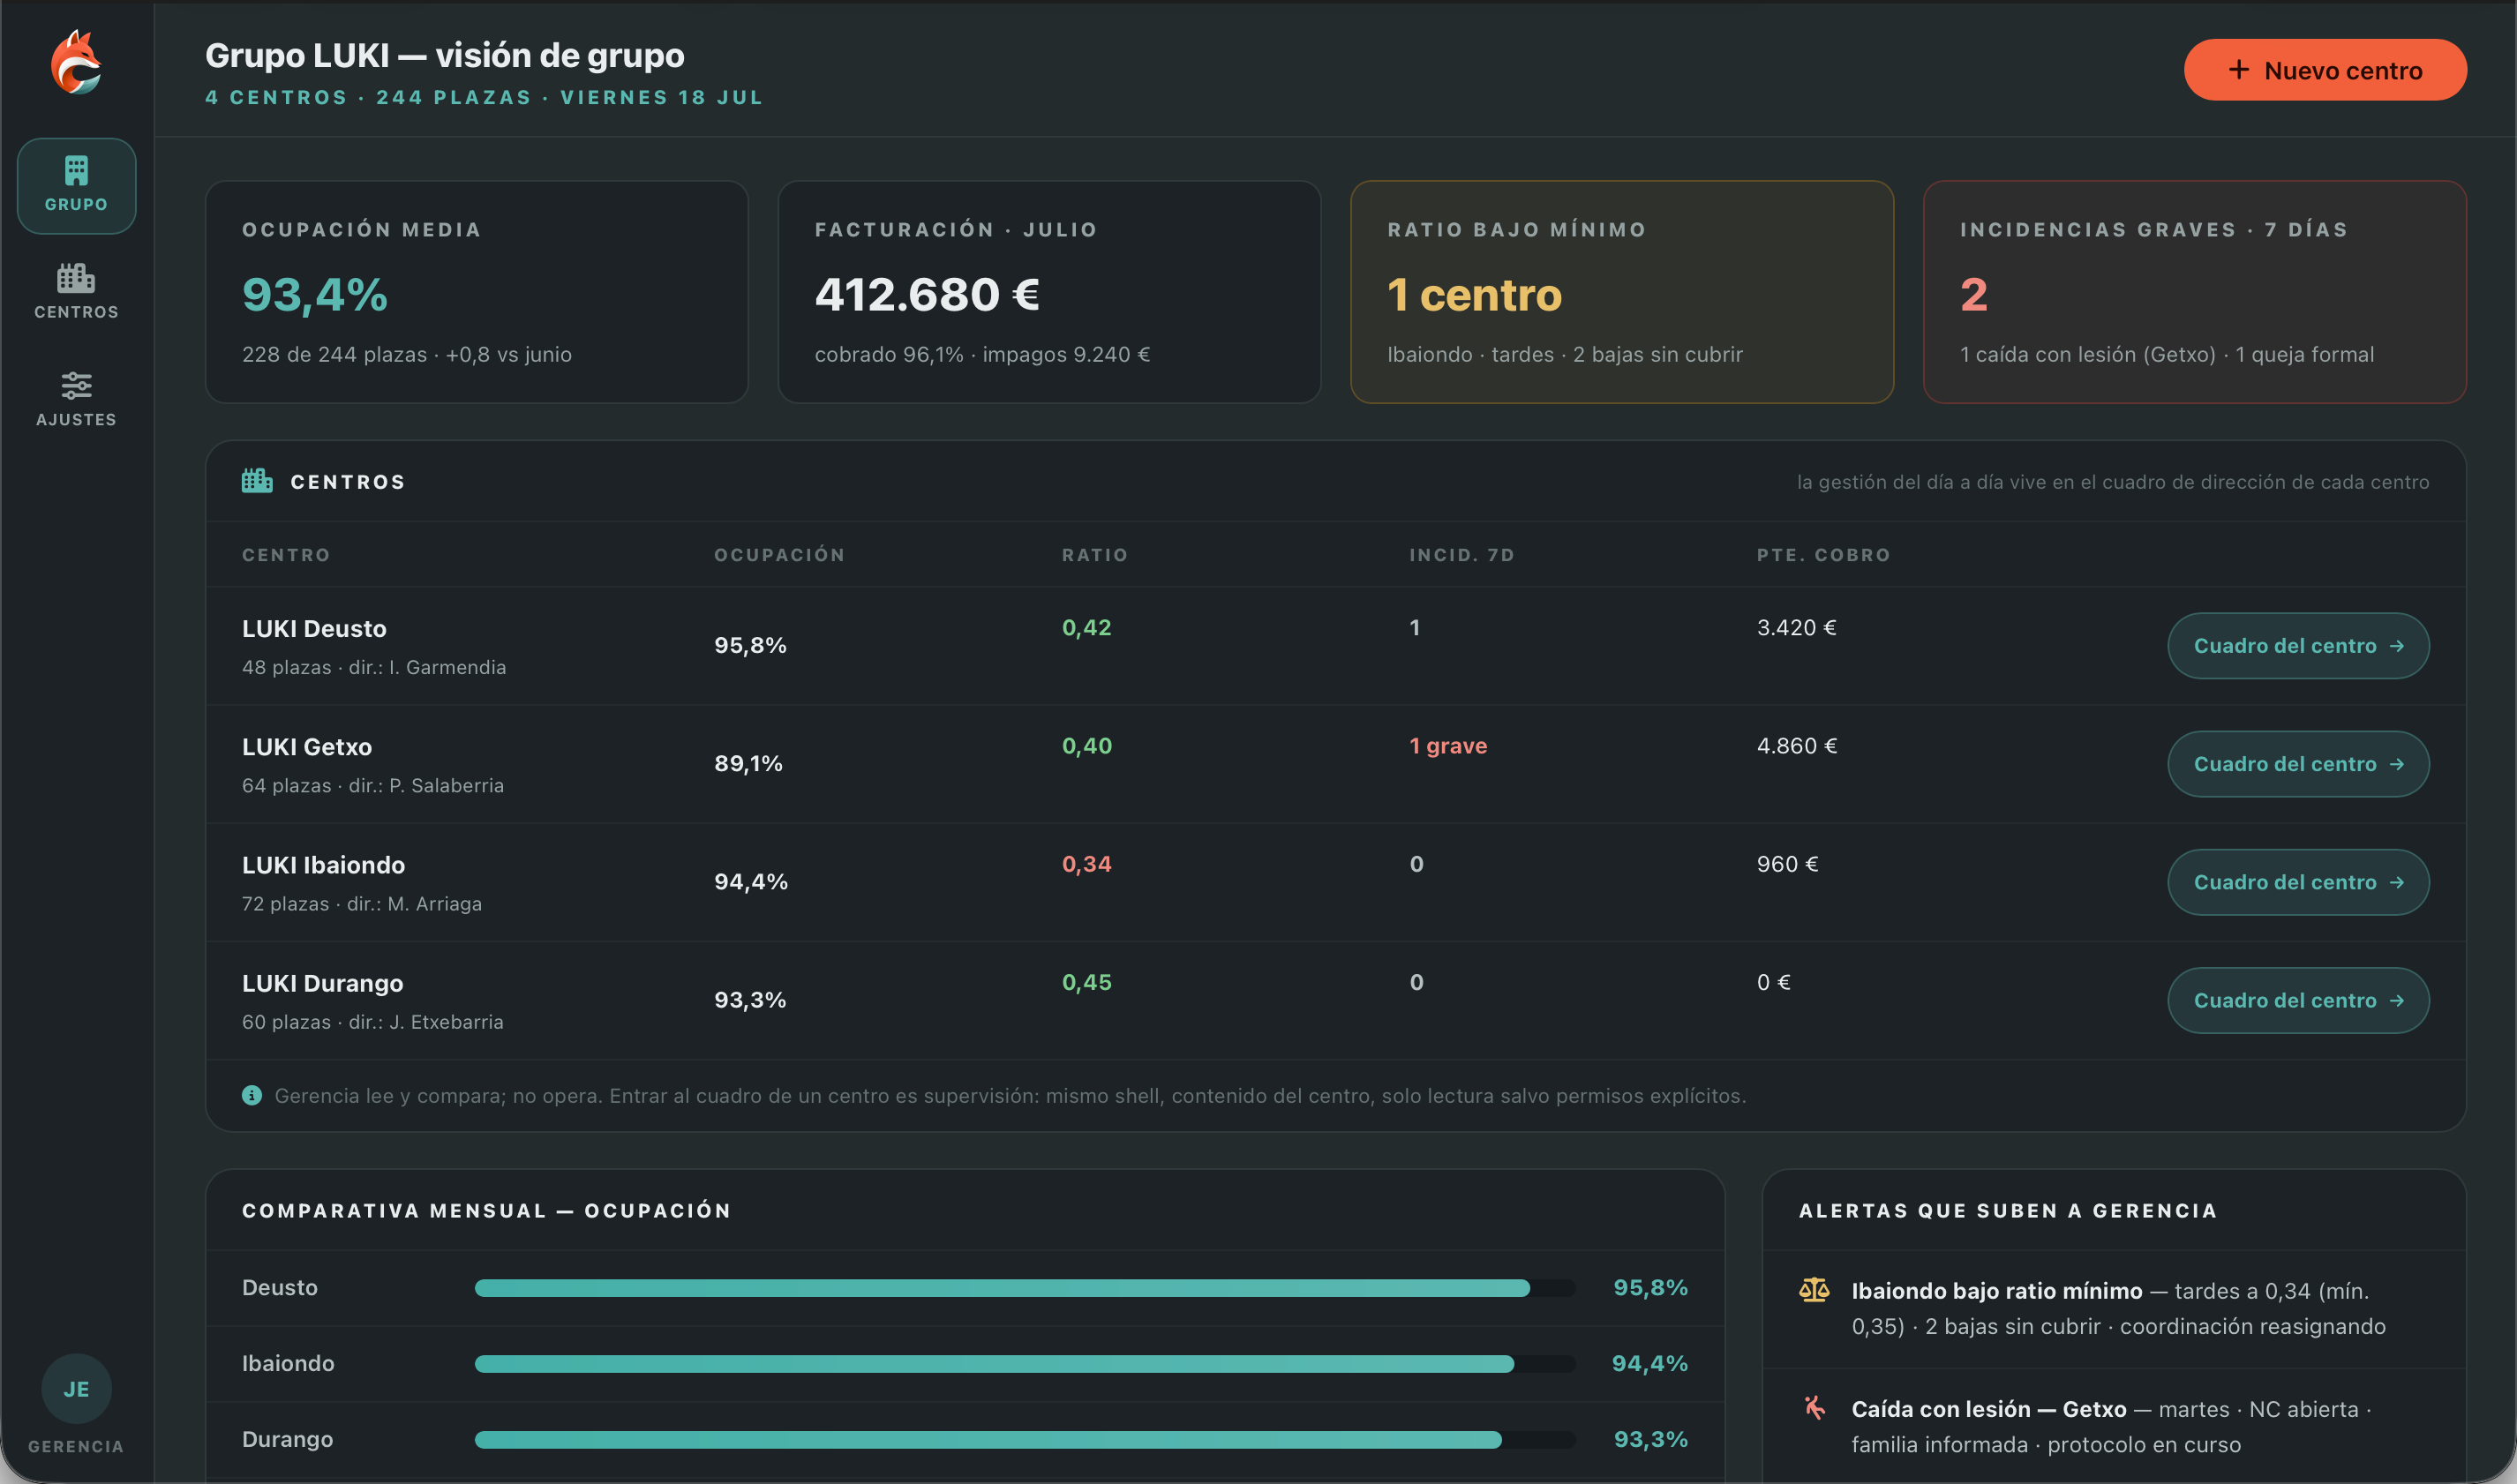This screenshot has width=2517, height=1484.
Task: Click the Comparativa mensual ocupación heading
Action: pos(487,1211)
